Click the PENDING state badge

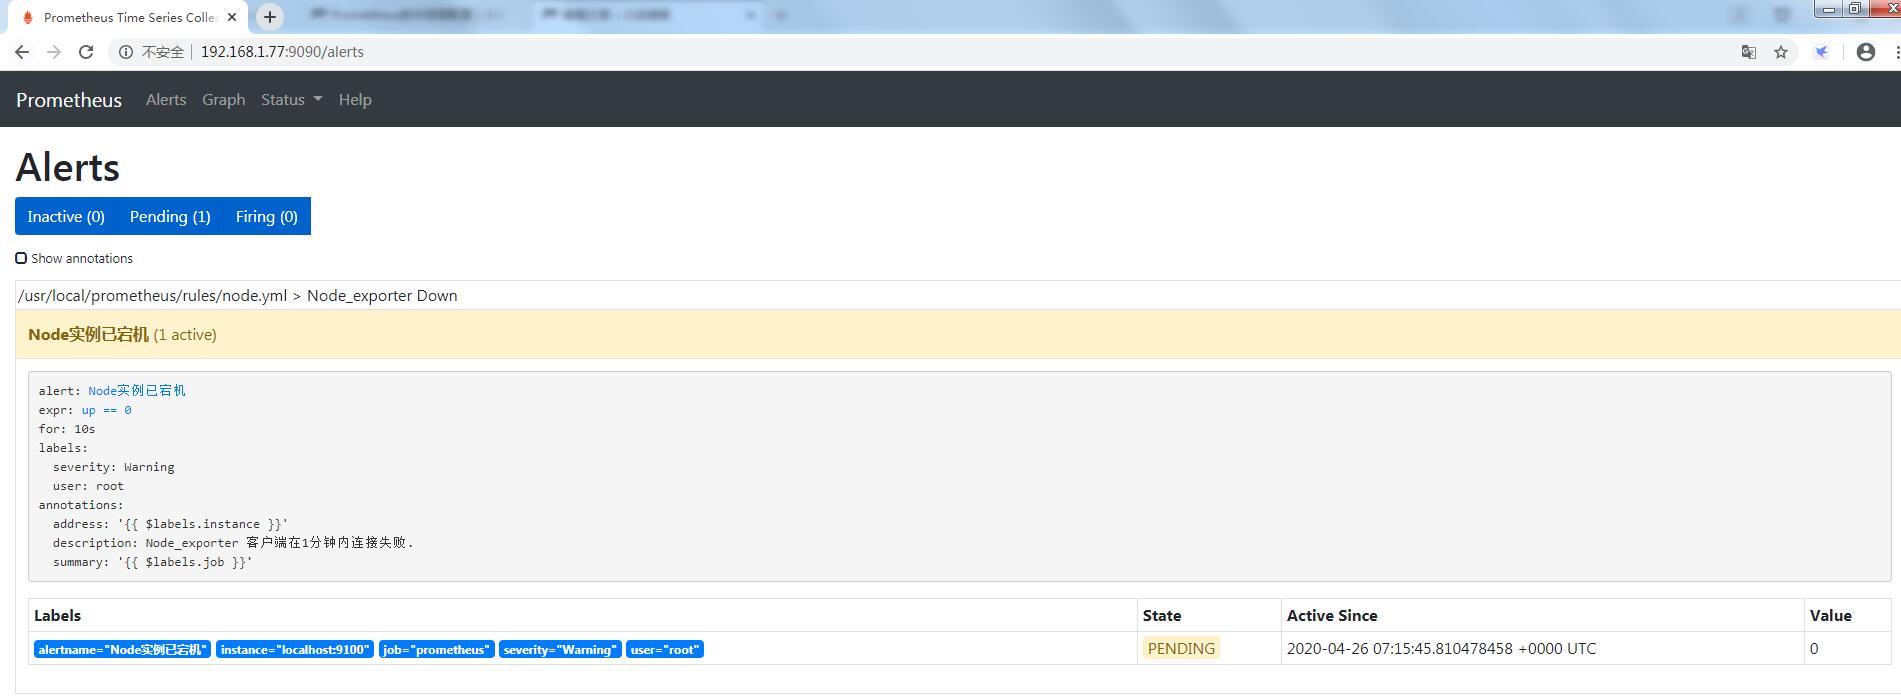tap(1181, 649)
